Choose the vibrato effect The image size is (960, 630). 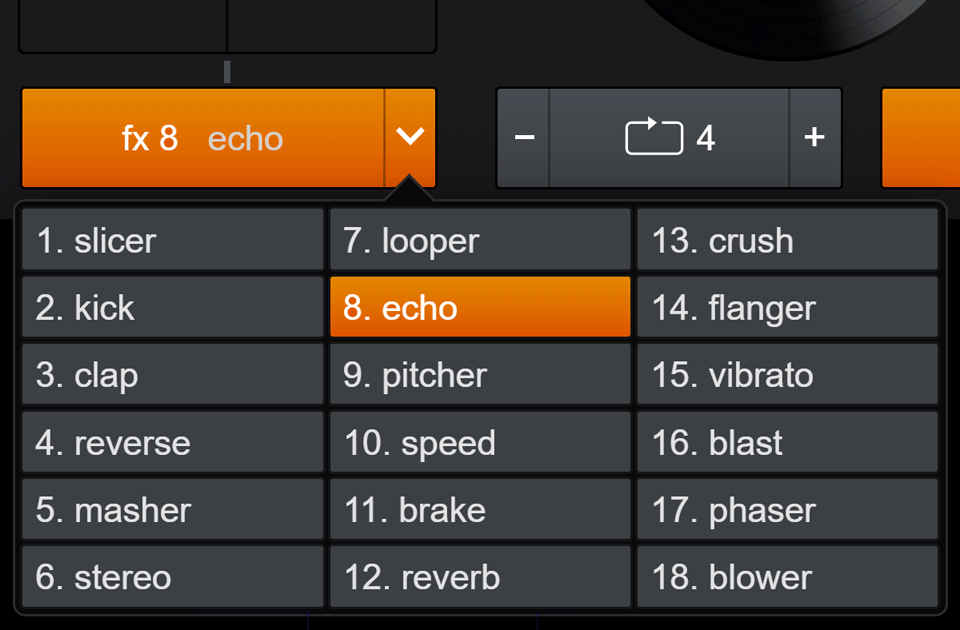click(x=787, y=374)
